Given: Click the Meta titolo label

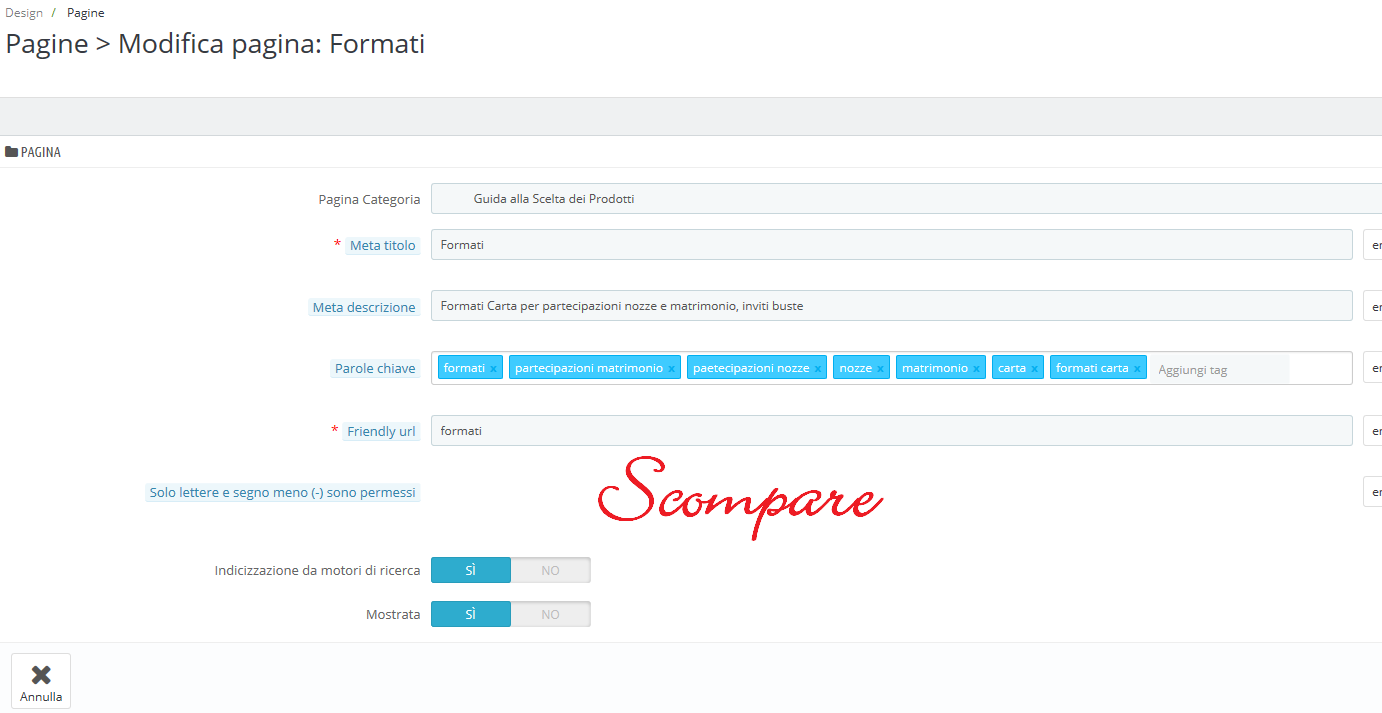Looking at the screenshot, I should point(382,245).
